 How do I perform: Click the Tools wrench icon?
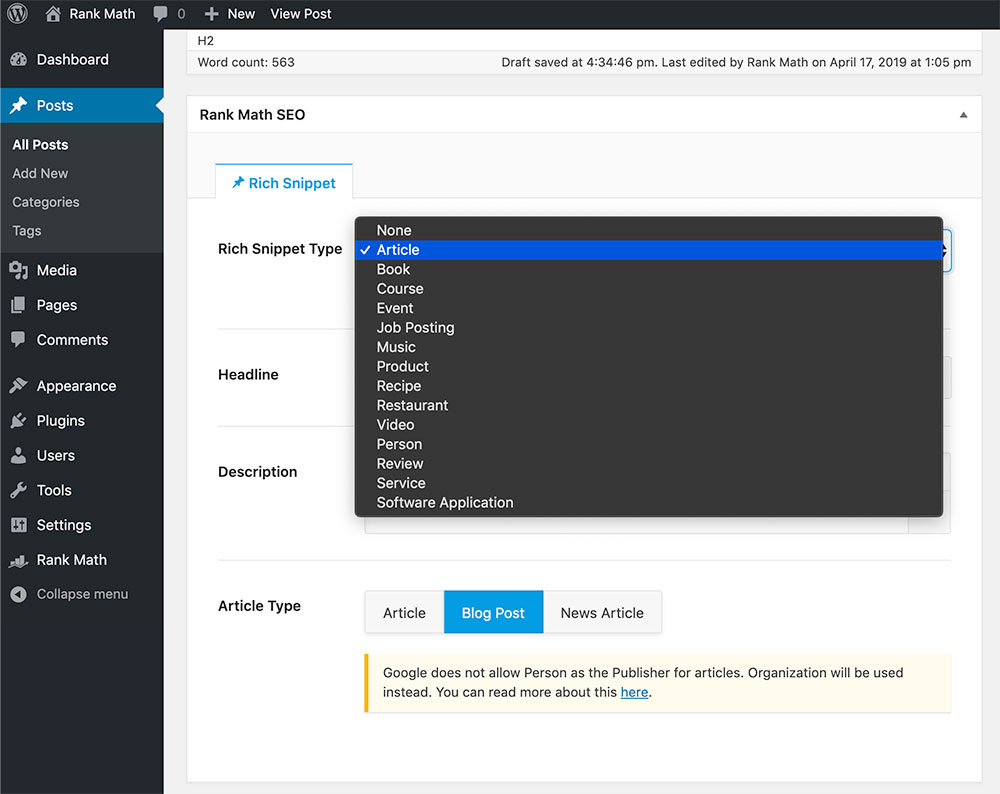pos(19,490)
